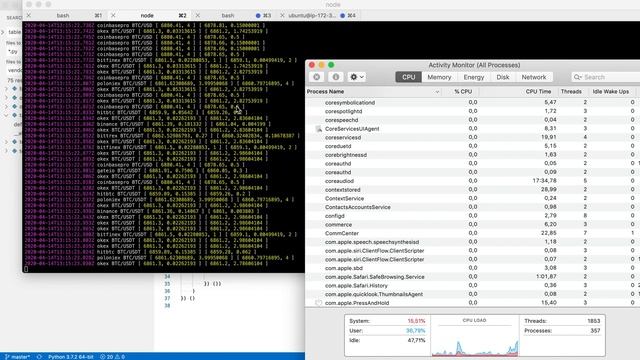Switch to the first bash terminal tab

63,16
